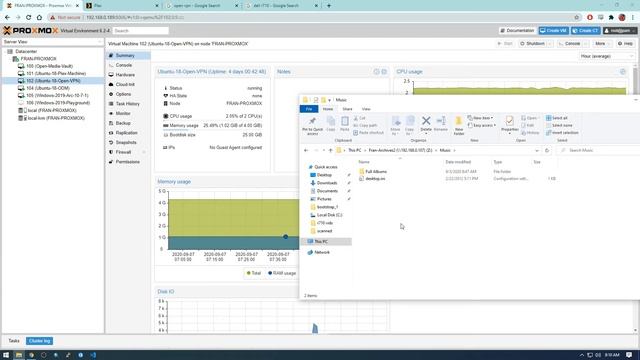The height and width of the screenshot is (360, 640).
Task: Click the Chrome taskbar icon
Action: pos(31,355)
